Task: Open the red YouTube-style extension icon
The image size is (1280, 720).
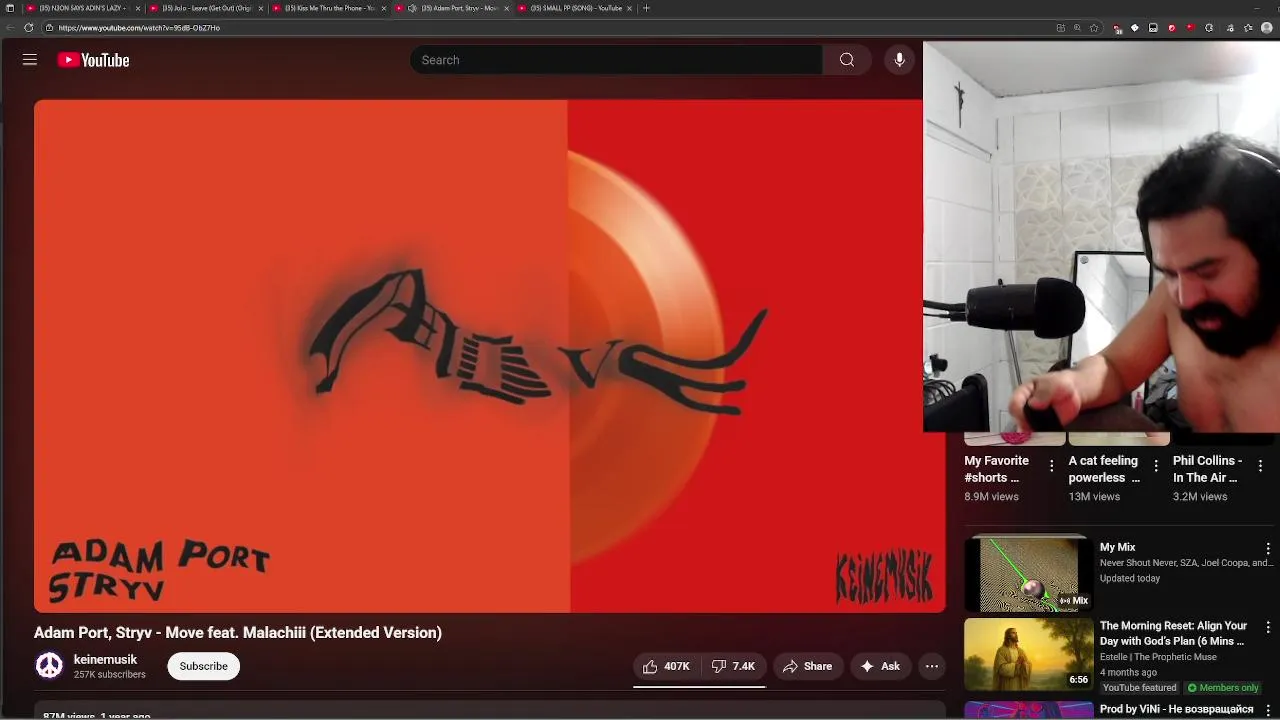Action: tap(1190, 28)
